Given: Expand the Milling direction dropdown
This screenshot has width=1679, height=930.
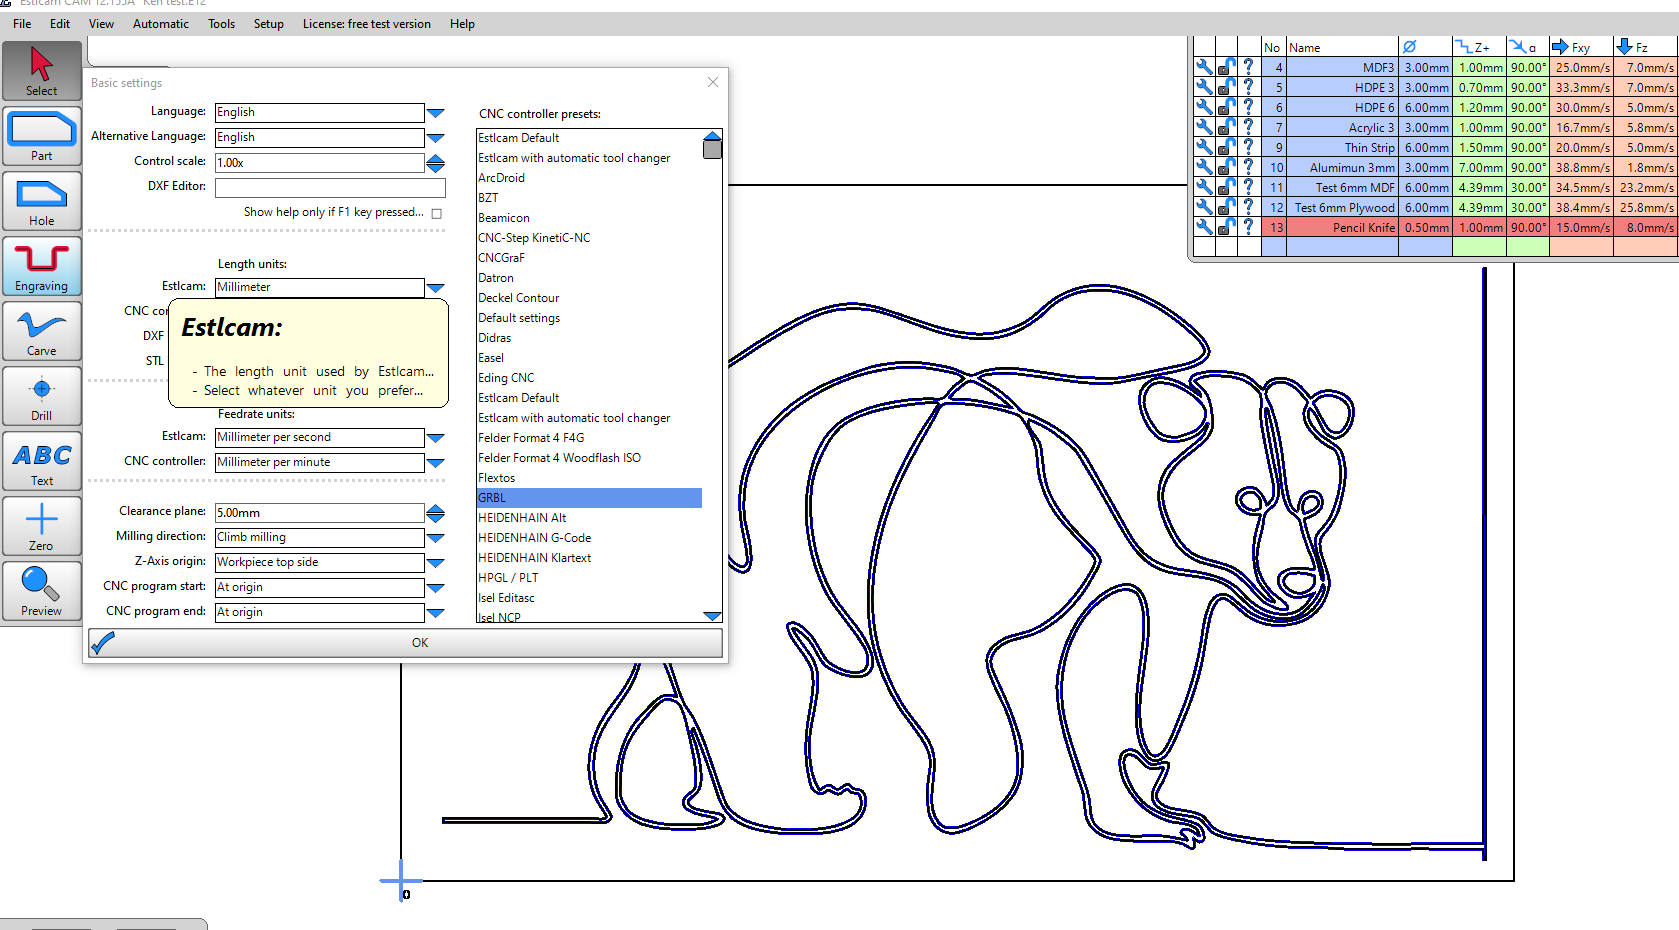Looking at the screenshot, I should [x=435, y=538].
